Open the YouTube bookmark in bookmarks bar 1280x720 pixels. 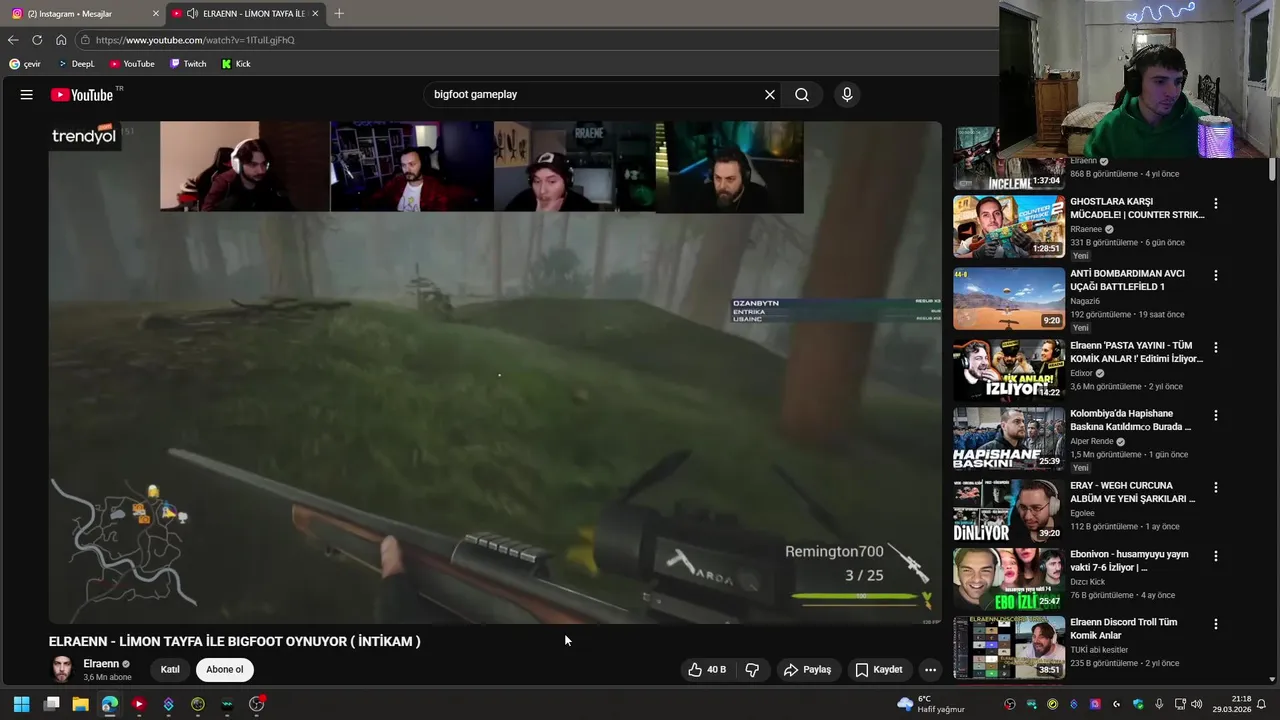pyautogui.click(x=132, y=64)
